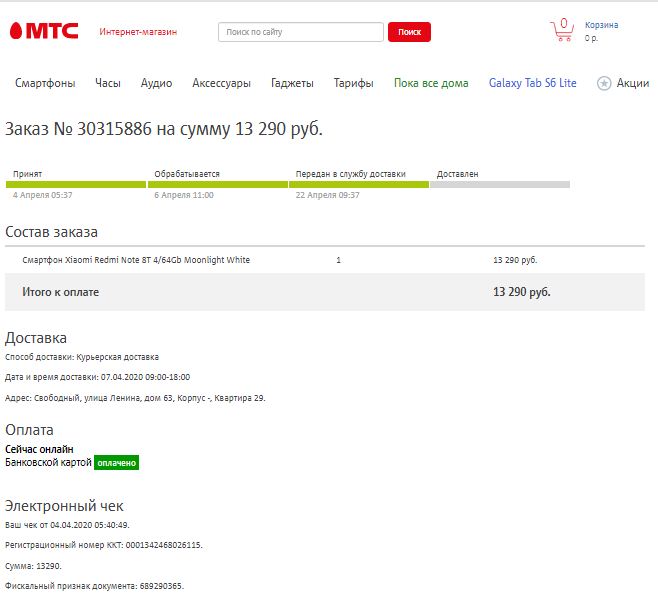Open the Акции menu item
The height and width of the screenshot is (601, 658).
633,83
